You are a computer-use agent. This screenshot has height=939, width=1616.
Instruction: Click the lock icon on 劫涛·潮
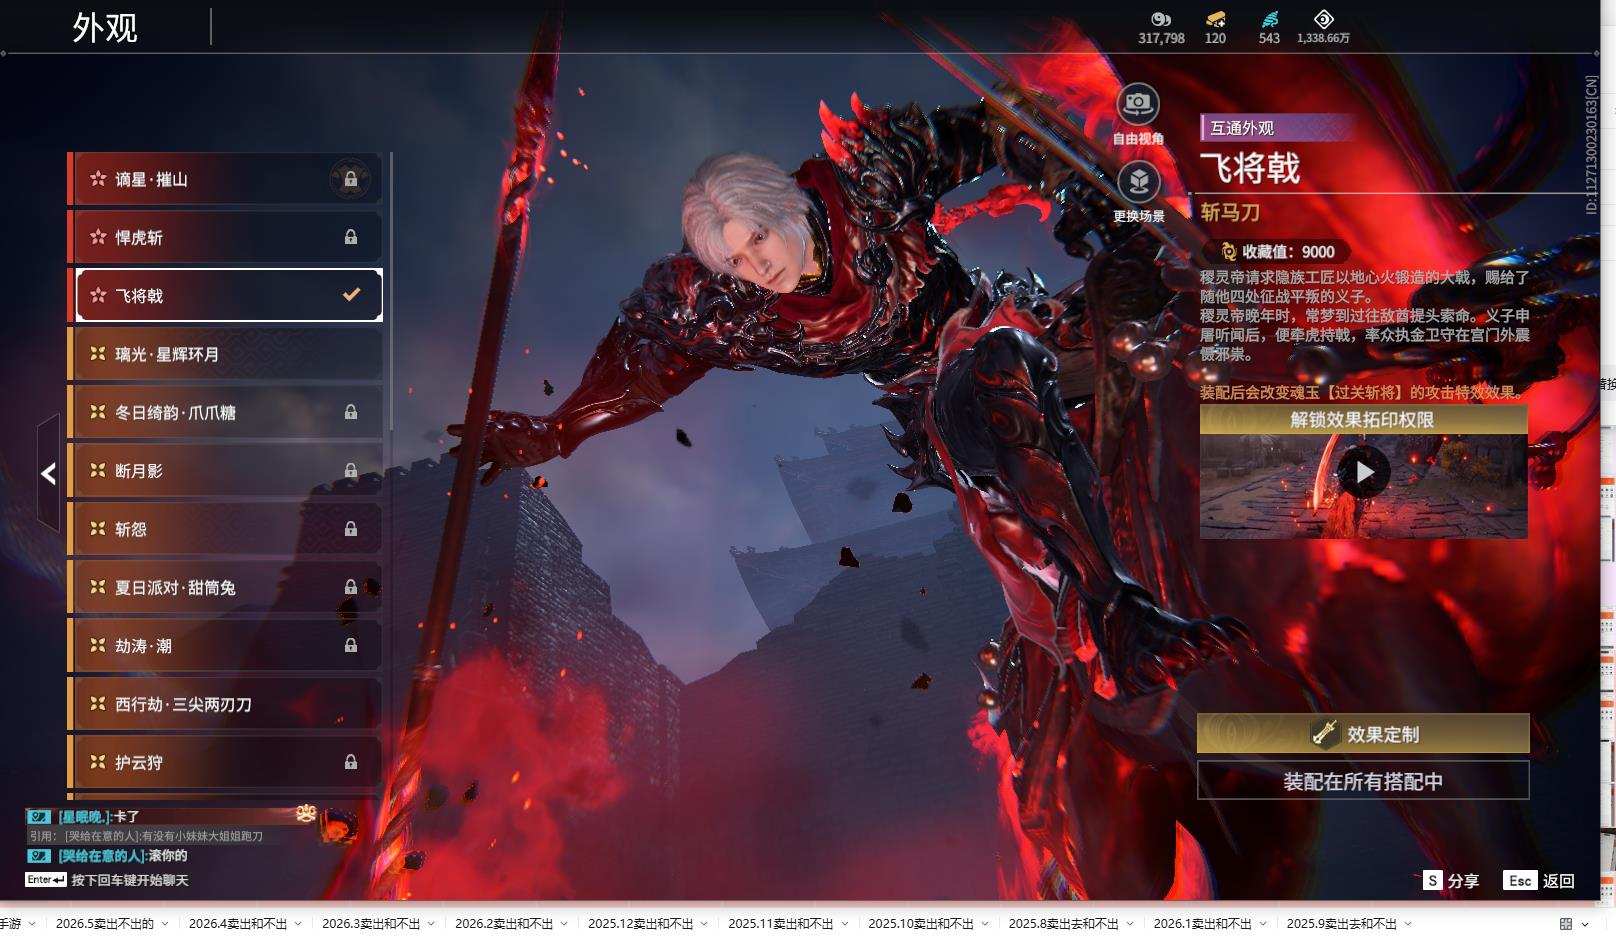point(351,645)
